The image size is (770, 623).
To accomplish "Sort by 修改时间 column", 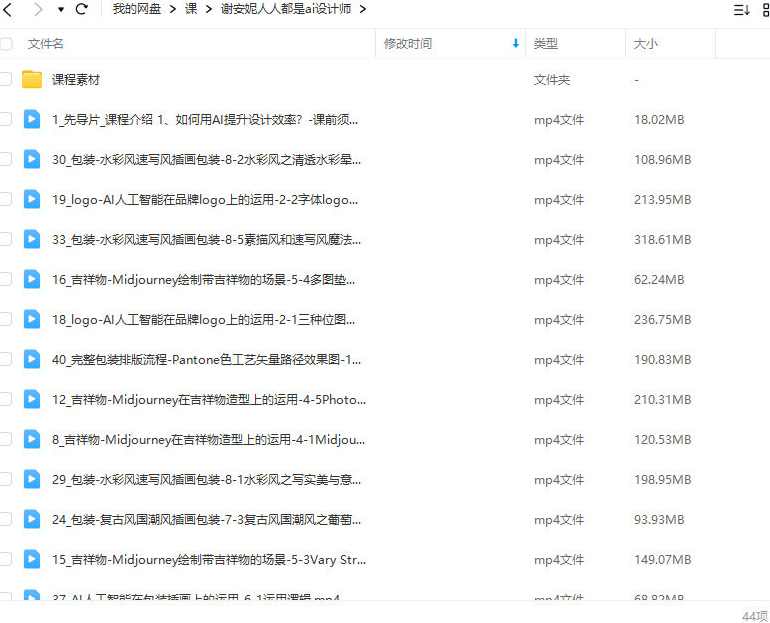I will pyautogui.click(x=408, y=44).
